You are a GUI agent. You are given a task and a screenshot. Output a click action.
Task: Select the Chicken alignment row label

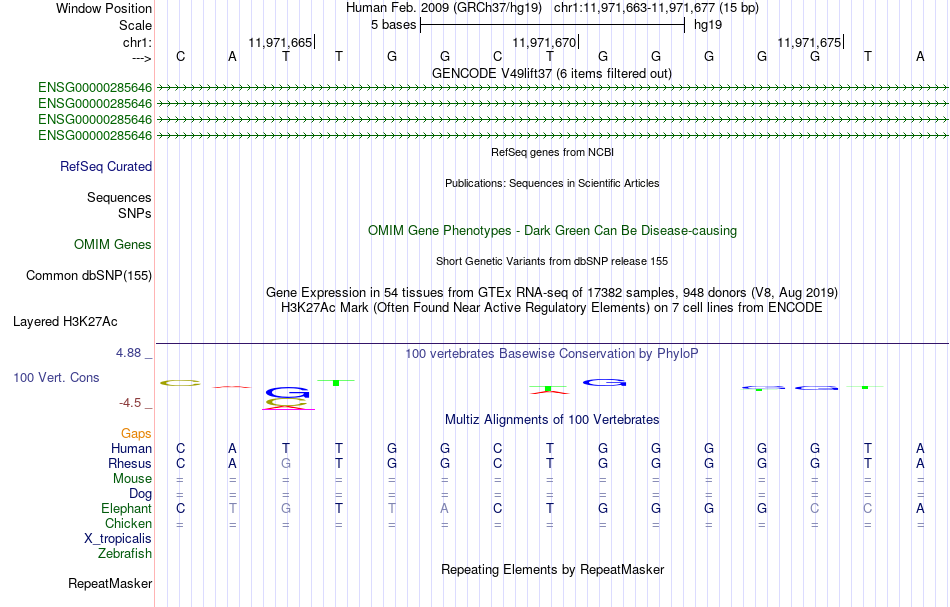point(128,523)
